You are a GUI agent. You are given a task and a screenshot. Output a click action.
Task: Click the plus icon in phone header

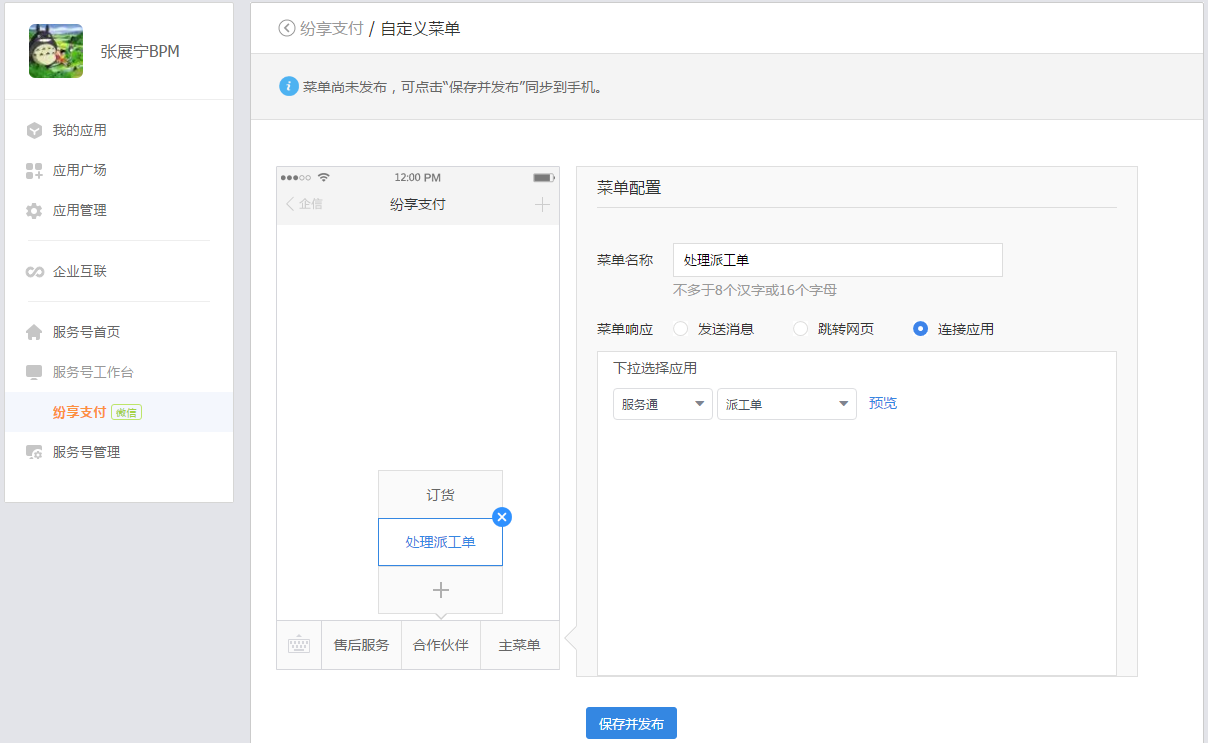click(542, 204)
